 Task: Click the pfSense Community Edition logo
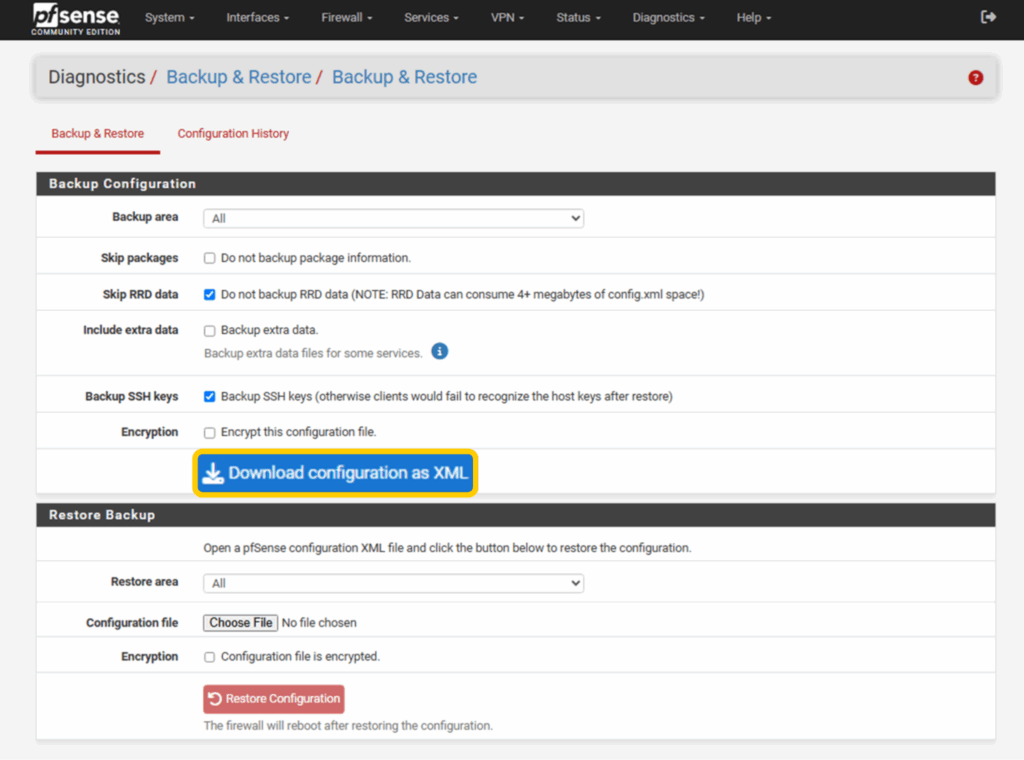76,19
